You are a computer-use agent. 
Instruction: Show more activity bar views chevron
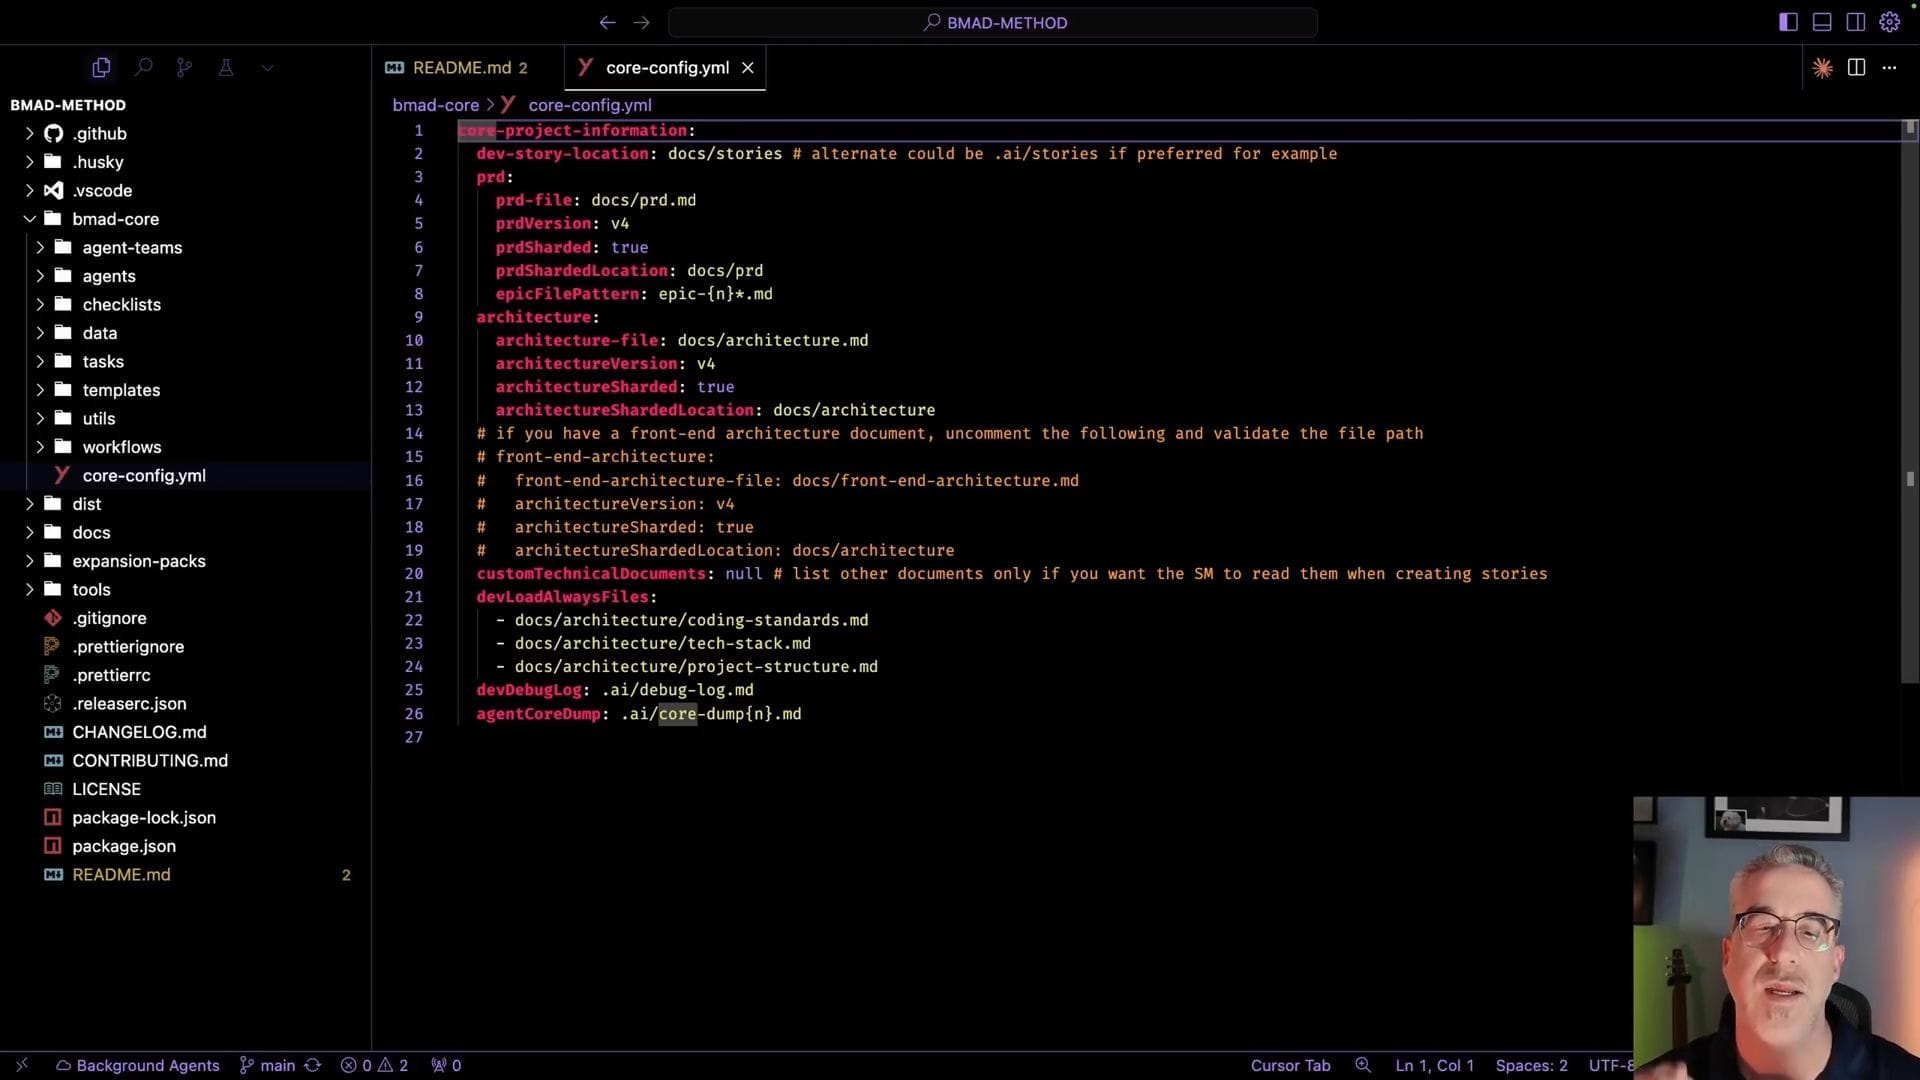[x=267, y=68]
